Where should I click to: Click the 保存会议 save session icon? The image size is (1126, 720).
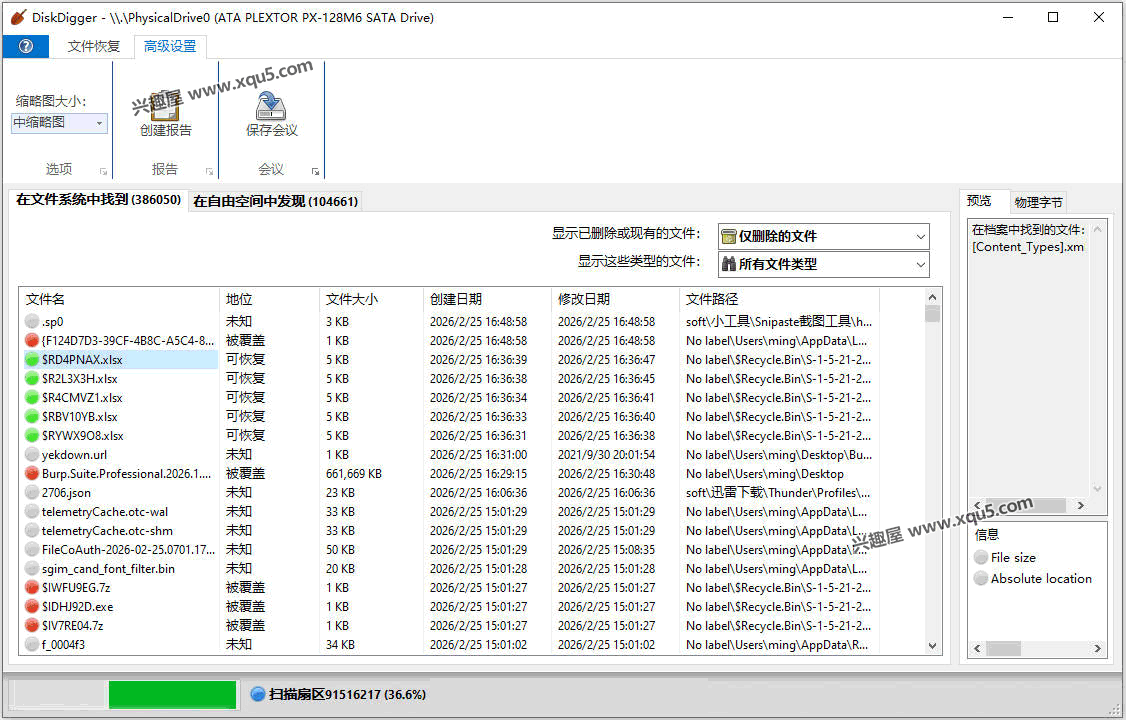(x=271, y=105)
